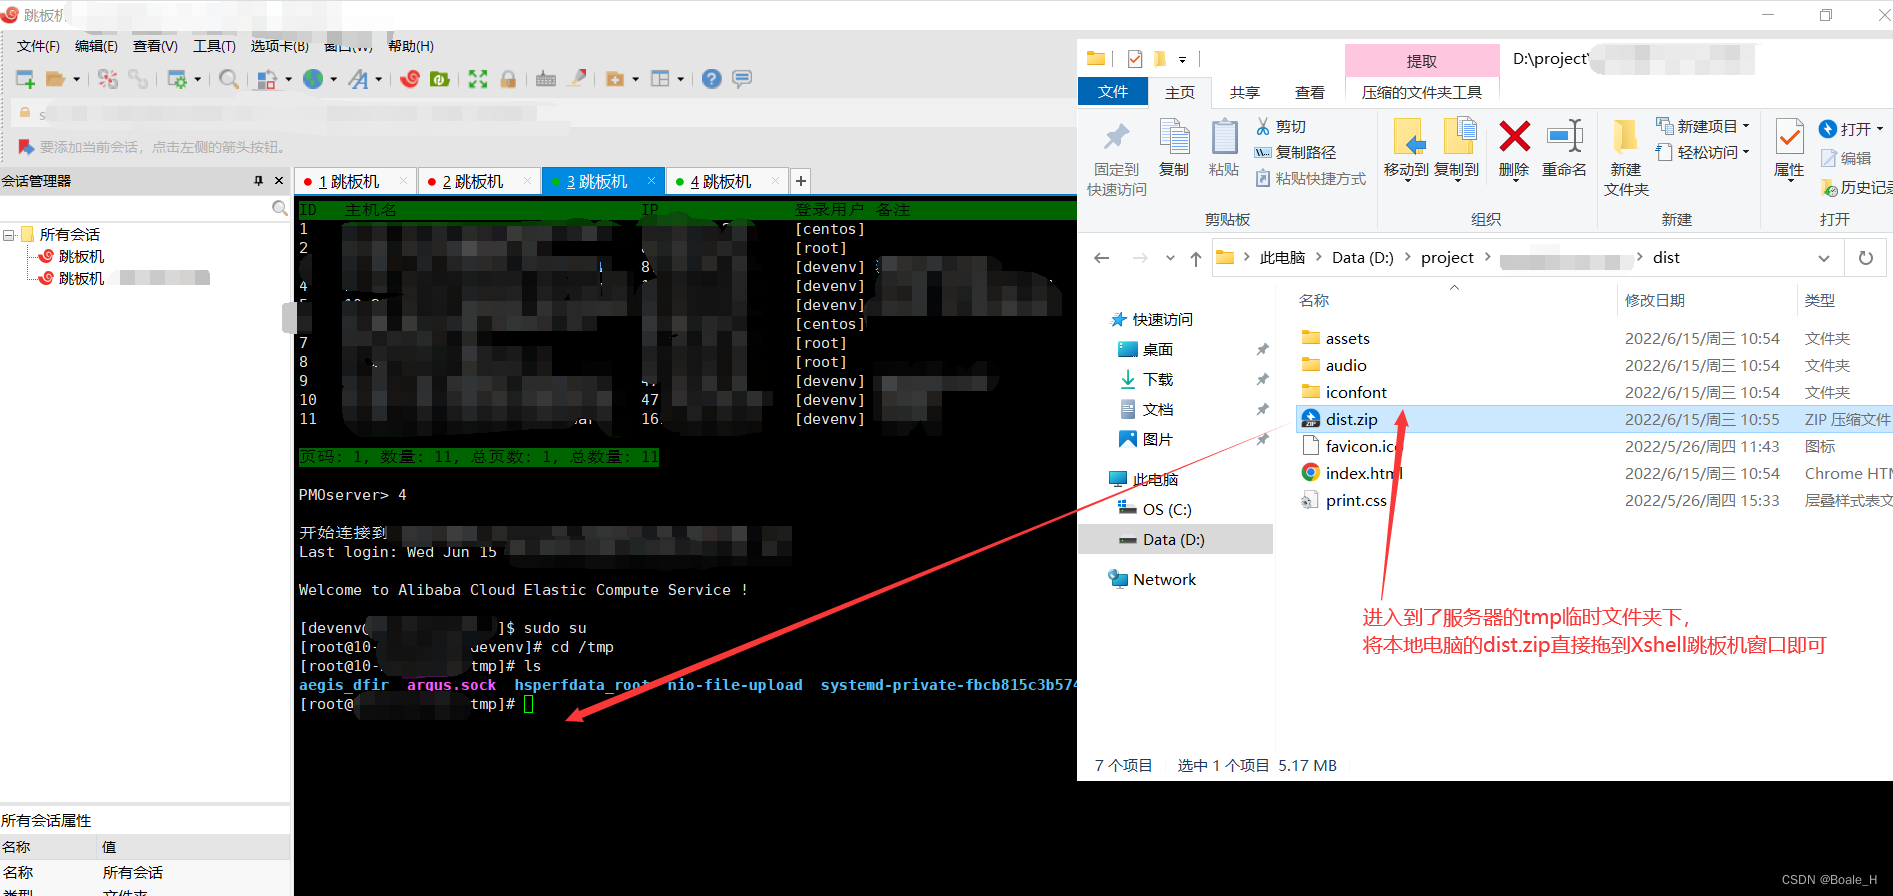1893x896 pixels.
Task: Select first 跳板机 entry in session tree
Action: [x=81, y=257]
